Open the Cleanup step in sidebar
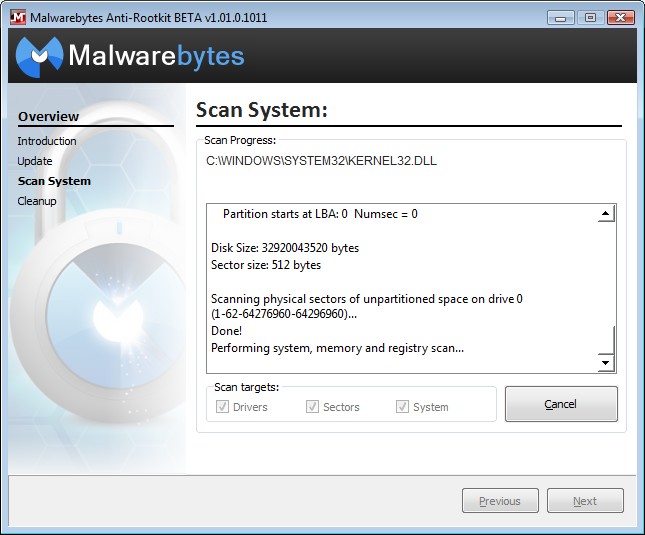 37,201
